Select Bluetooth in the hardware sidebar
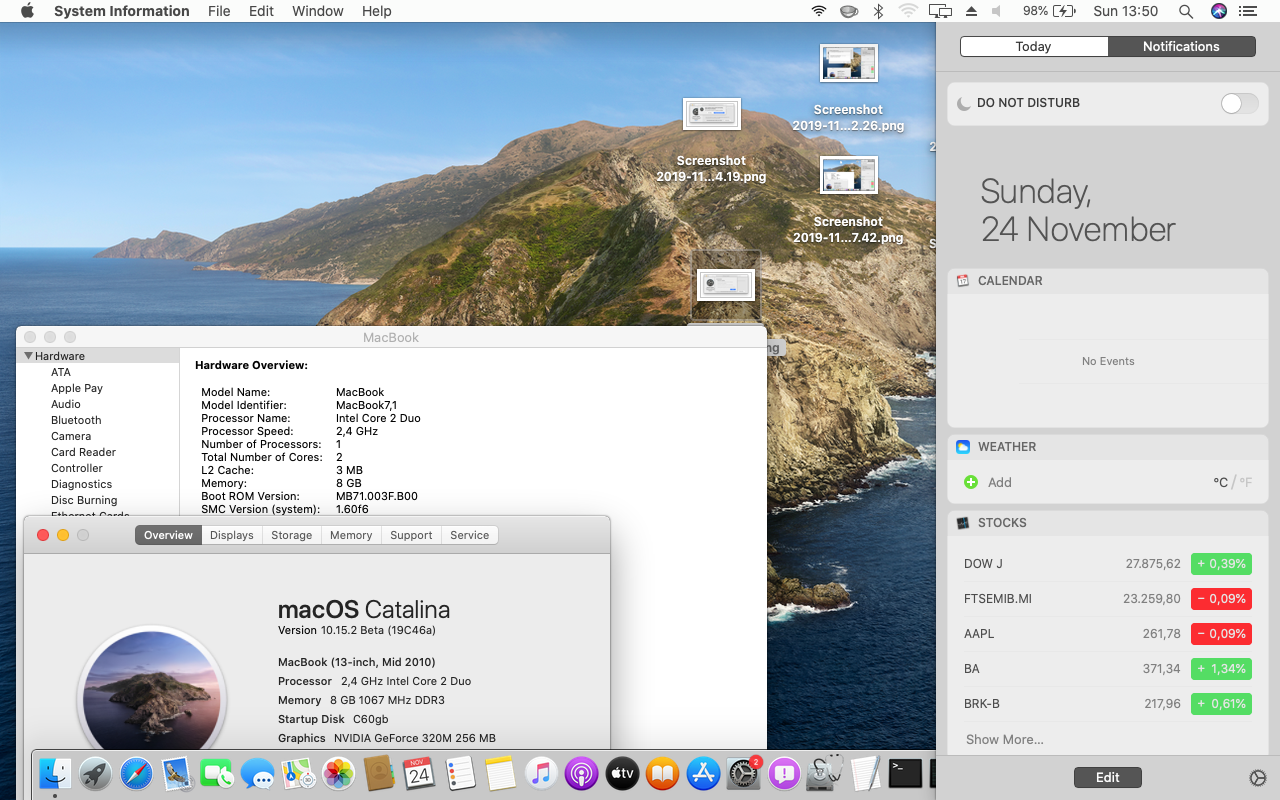Image resolution: width=1280 pixels, height=800 pixels. pyautogui.click(x=76, y=420)
